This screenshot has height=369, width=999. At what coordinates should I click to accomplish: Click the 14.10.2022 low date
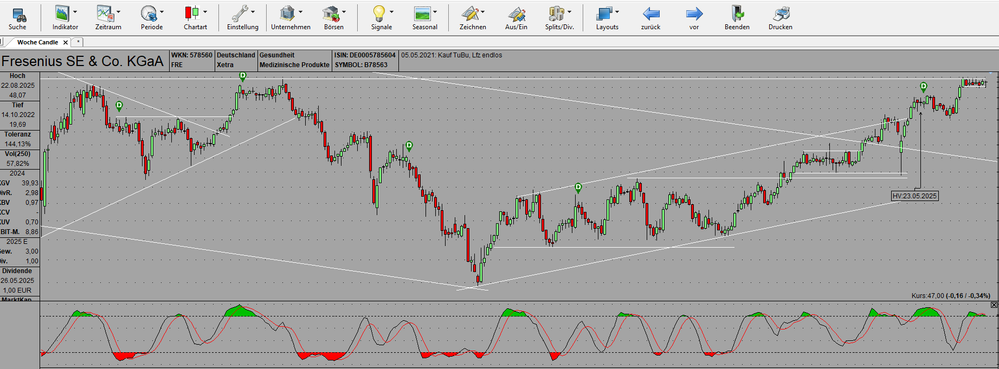pos(18,114)
